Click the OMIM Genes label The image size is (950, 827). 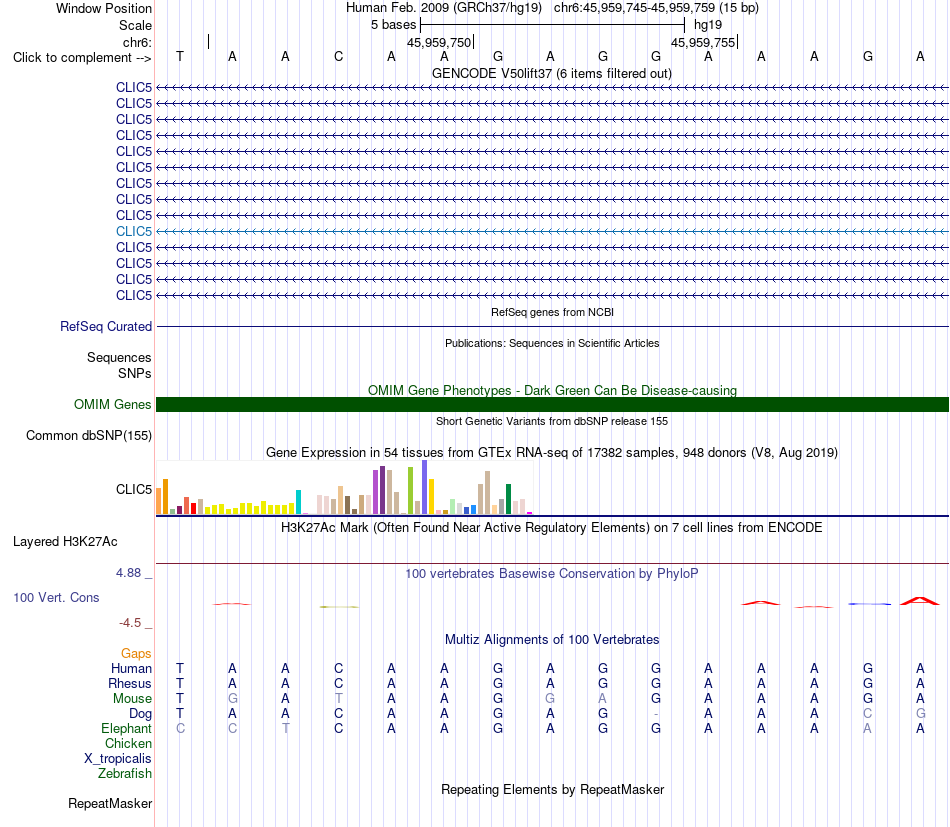click(x=113, y=404)
